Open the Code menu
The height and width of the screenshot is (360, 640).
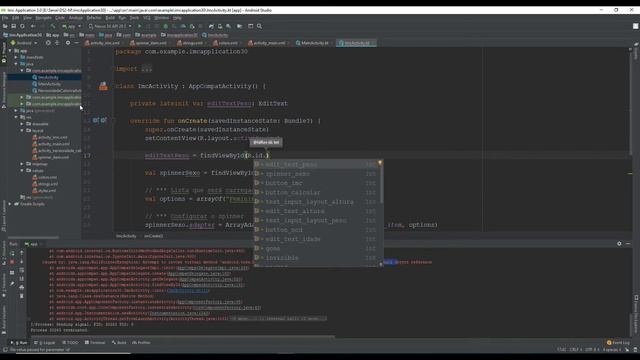click(60, 18)
